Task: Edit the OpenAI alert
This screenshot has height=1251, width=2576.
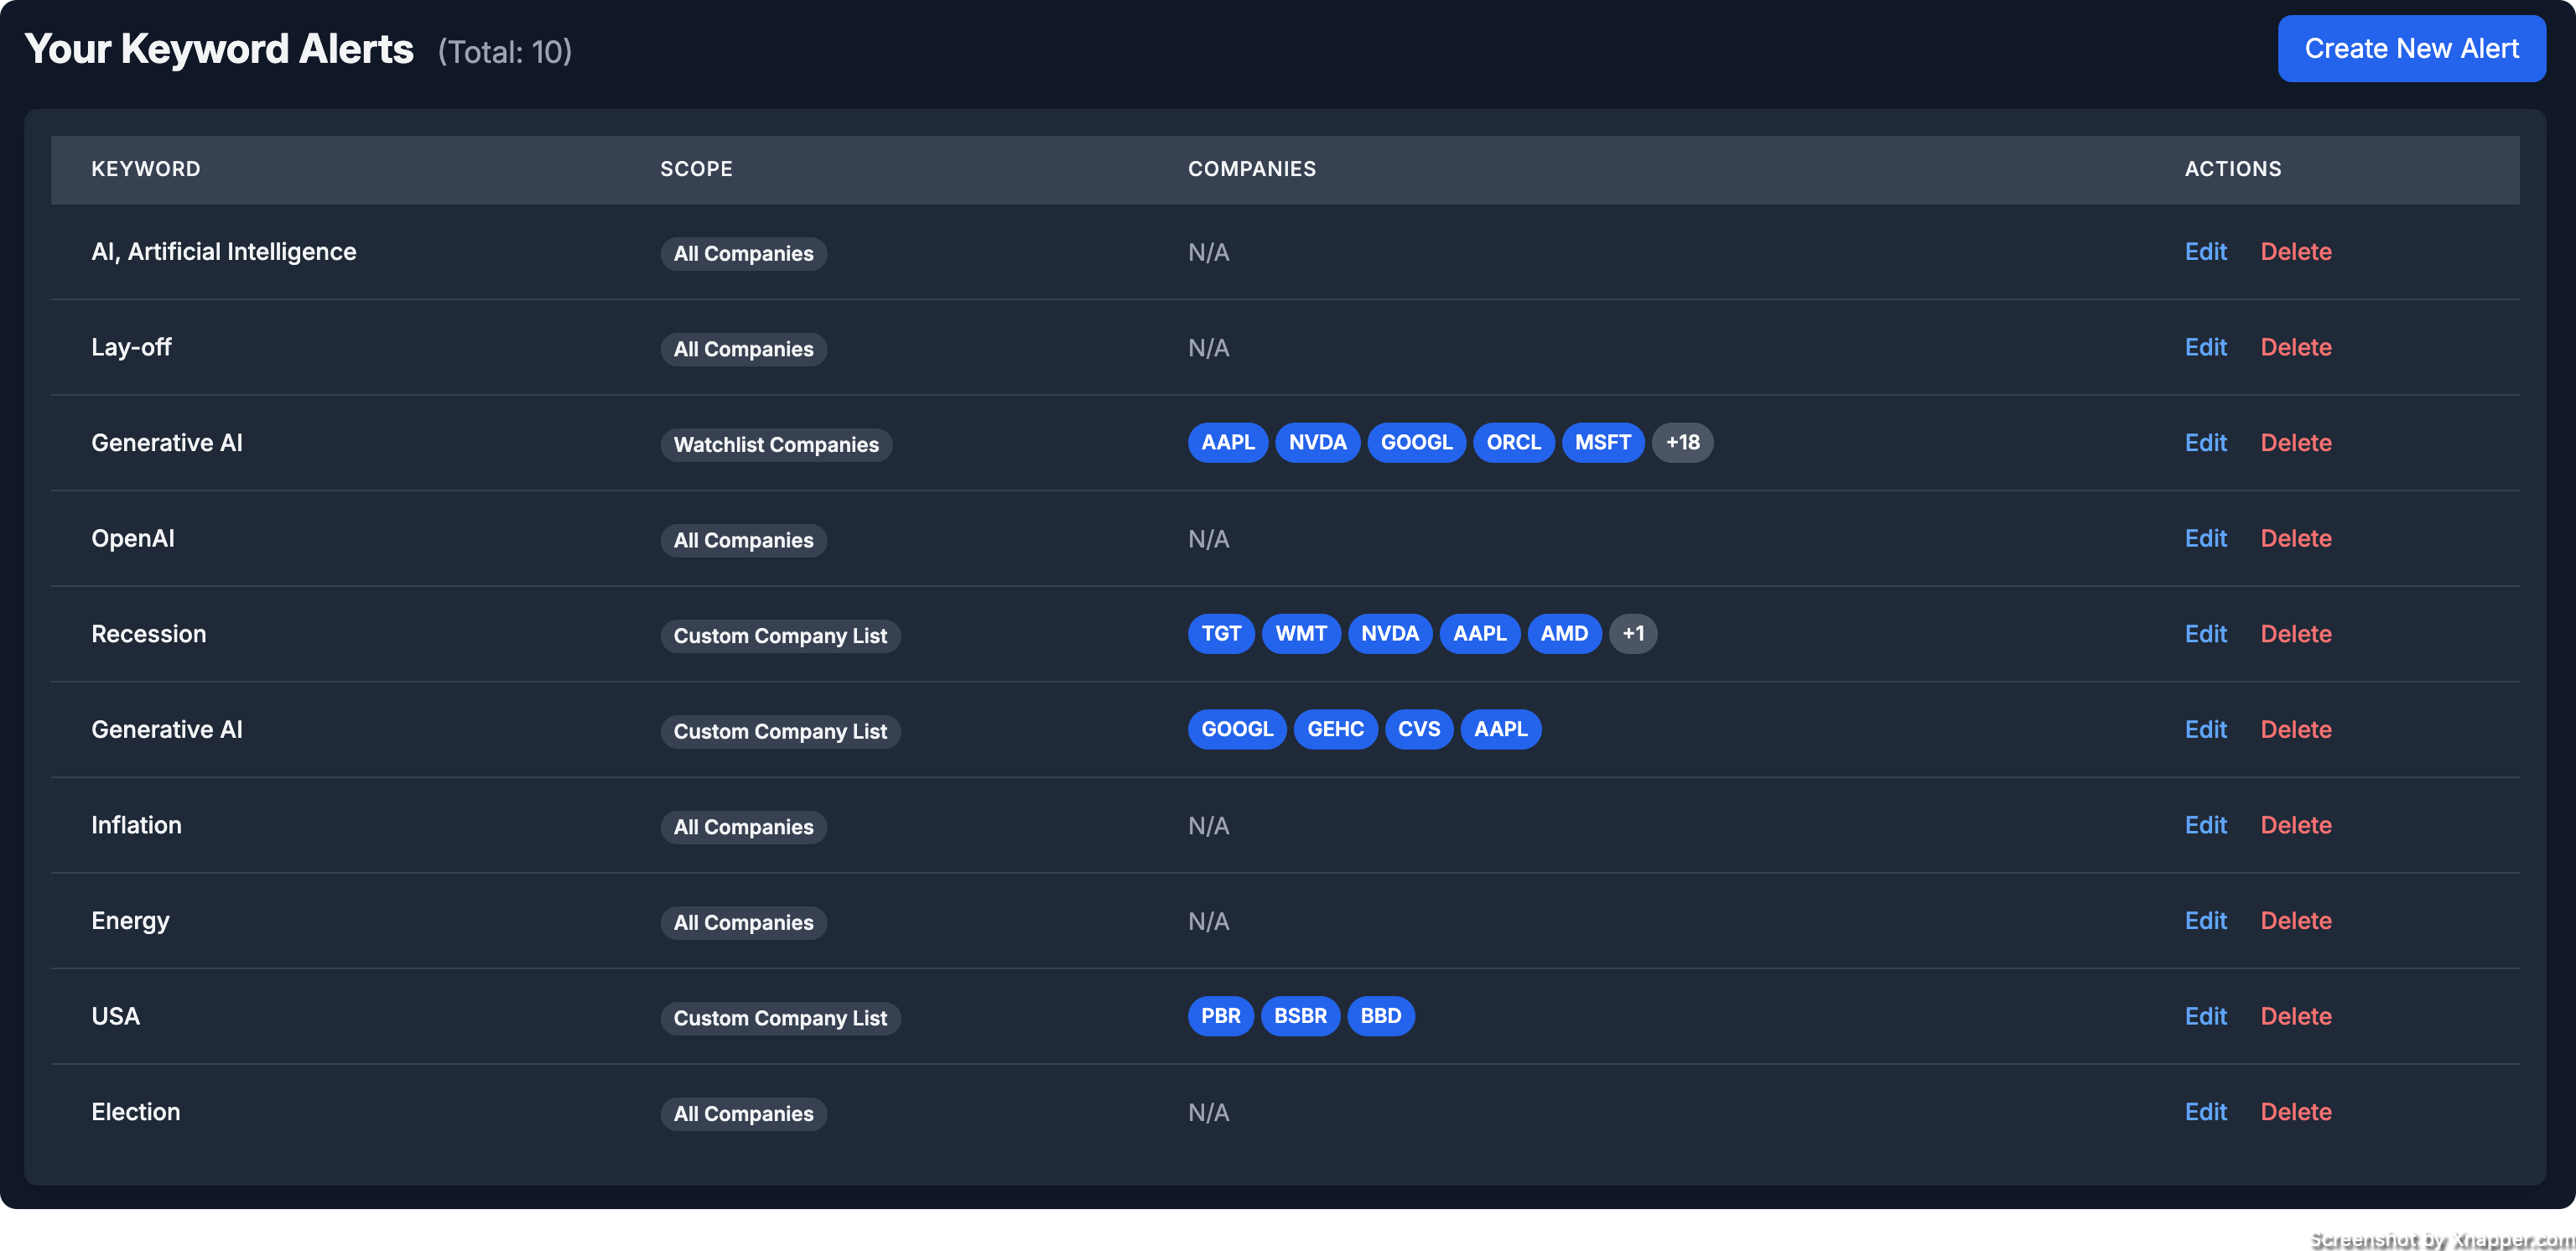Action: (x=2205, y=538)
